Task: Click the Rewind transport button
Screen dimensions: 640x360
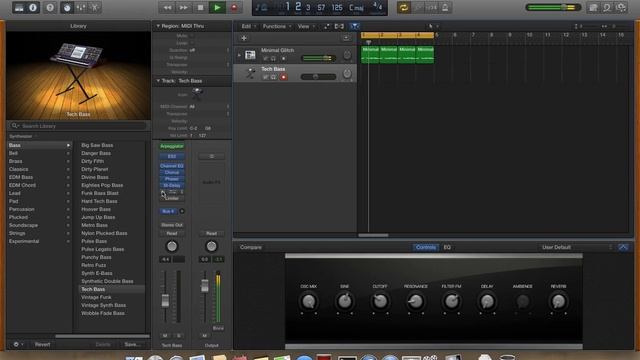Action: 167,7
